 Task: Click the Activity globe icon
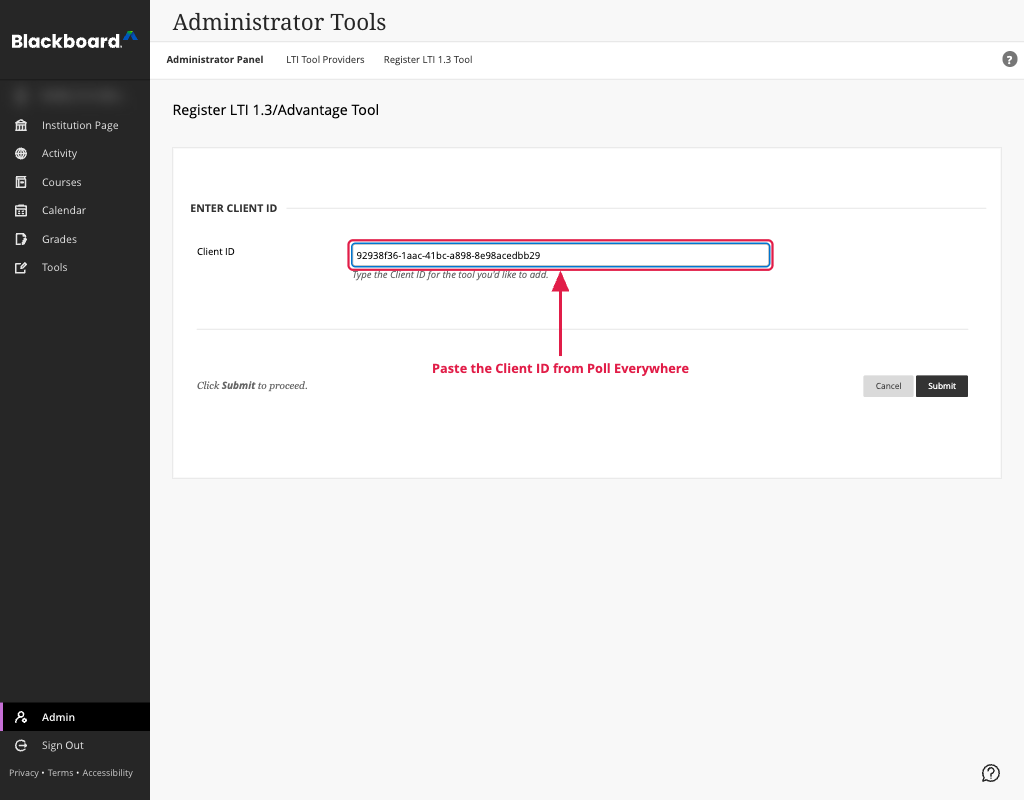coord(21,153)
